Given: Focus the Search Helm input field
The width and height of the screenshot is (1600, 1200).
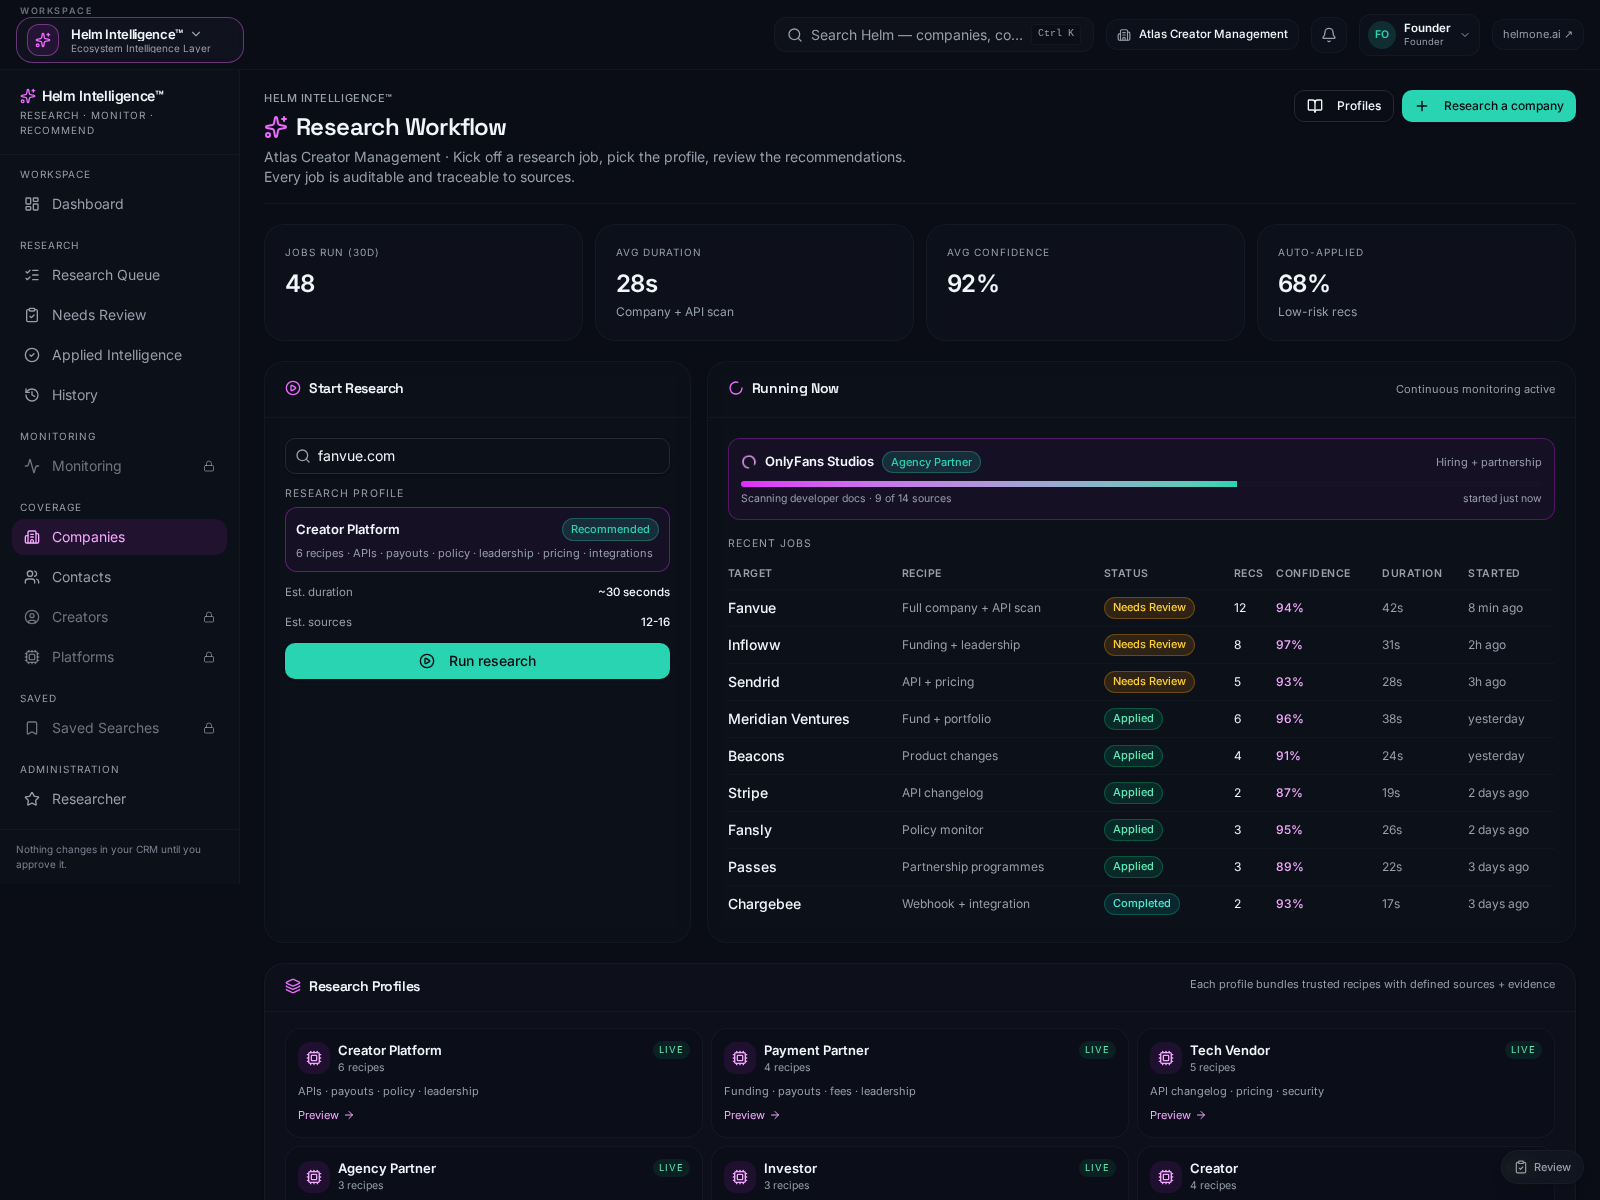Looking at the screenshot, I should [933, 35].
